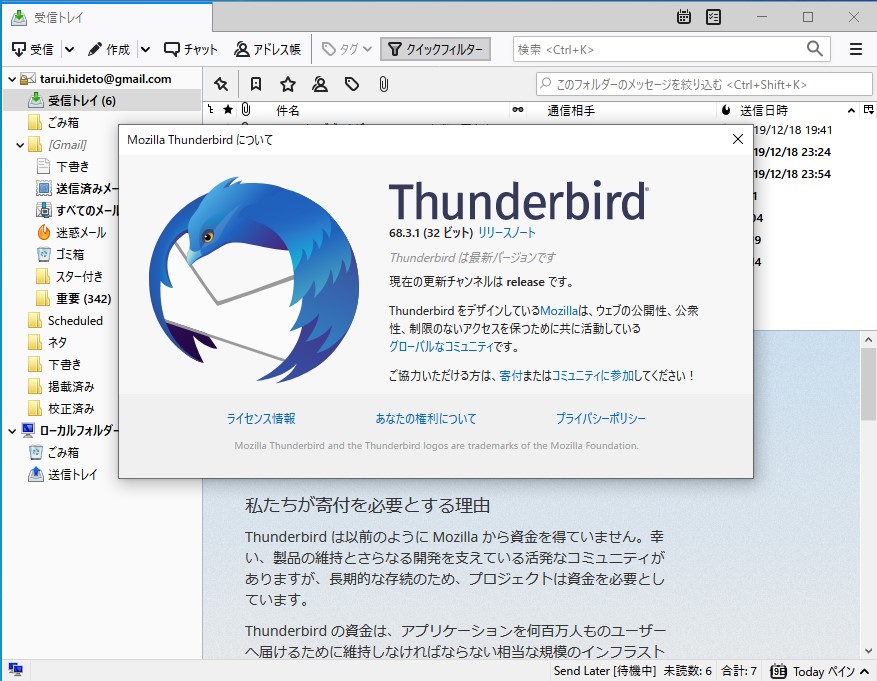Toggle the クイックフィルター quick filter bar
This screenshot has height=681, width=877.
[435, 48]
